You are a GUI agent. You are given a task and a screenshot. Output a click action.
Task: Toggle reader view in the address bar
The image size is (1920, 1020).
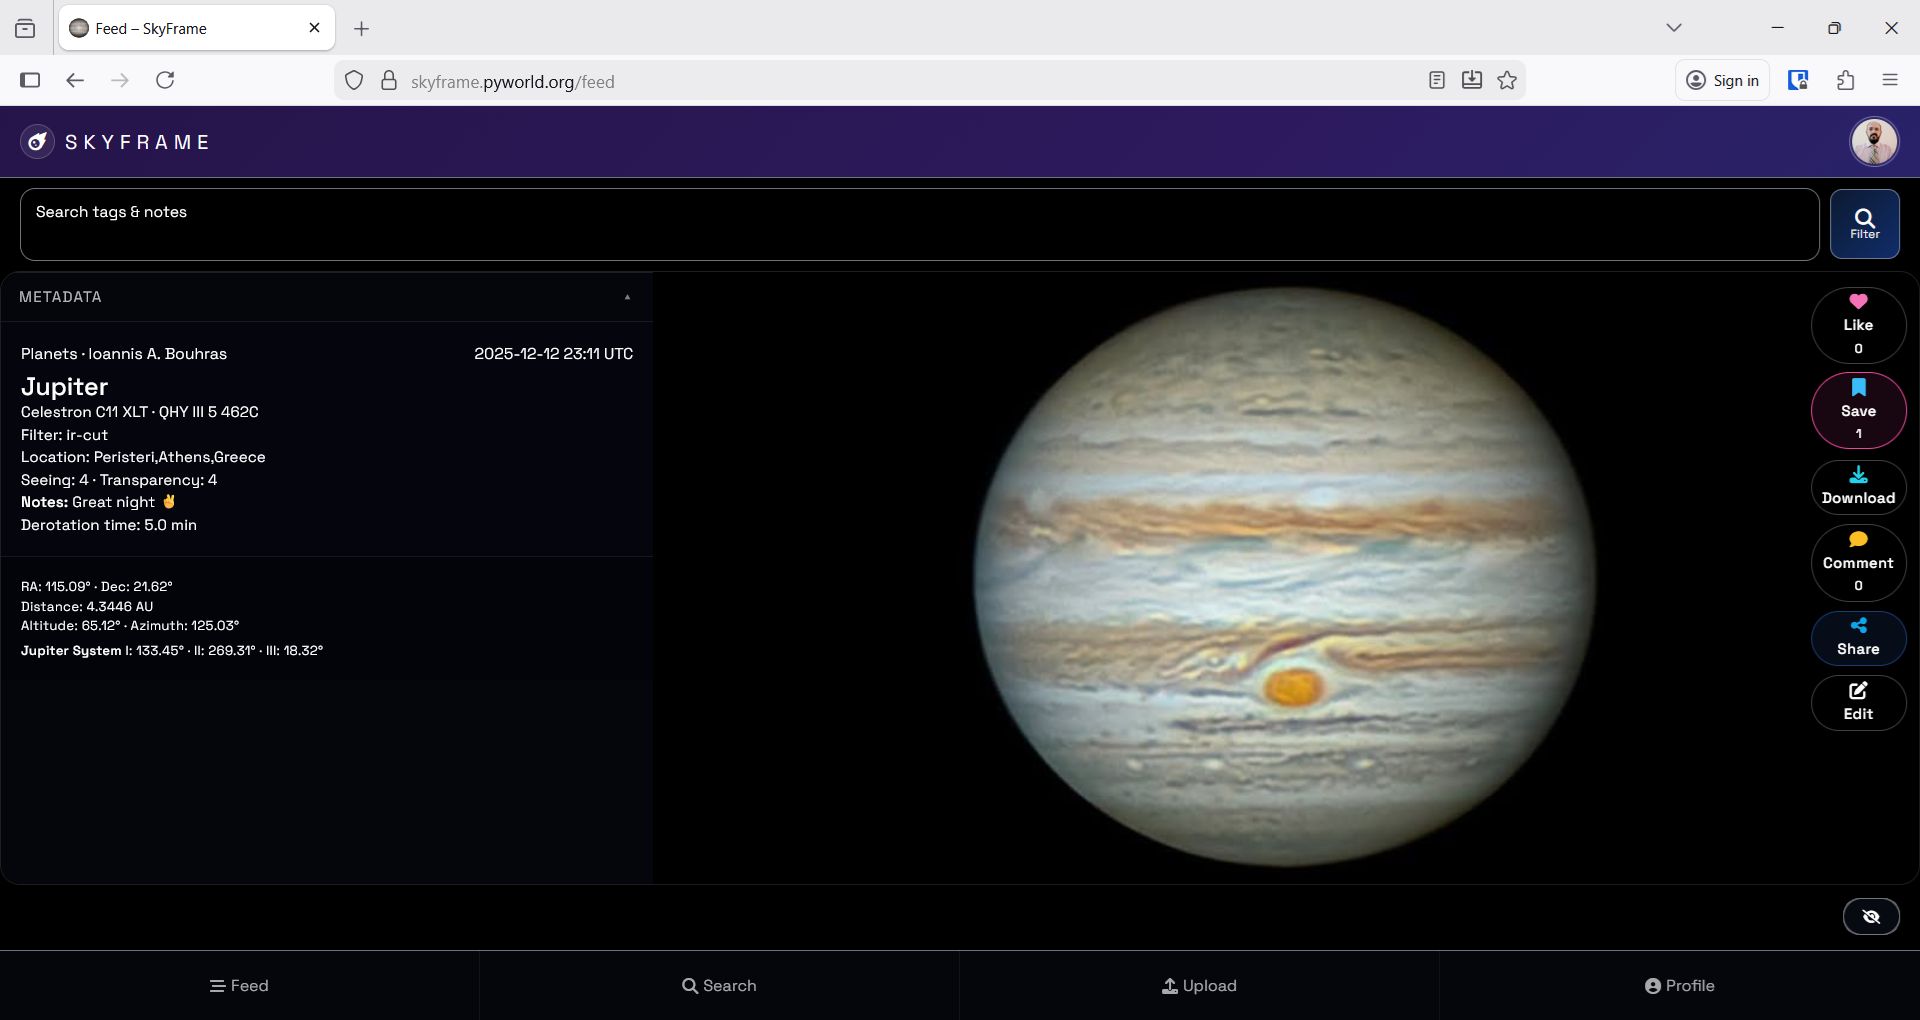pyautogui.click(x=1436, y=80)
